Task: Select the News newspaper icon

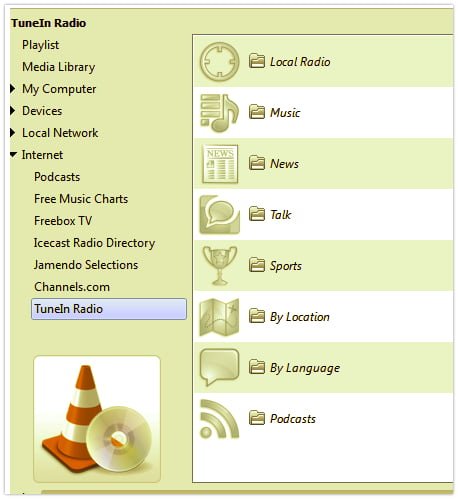Action: click(x=220, y=164)
